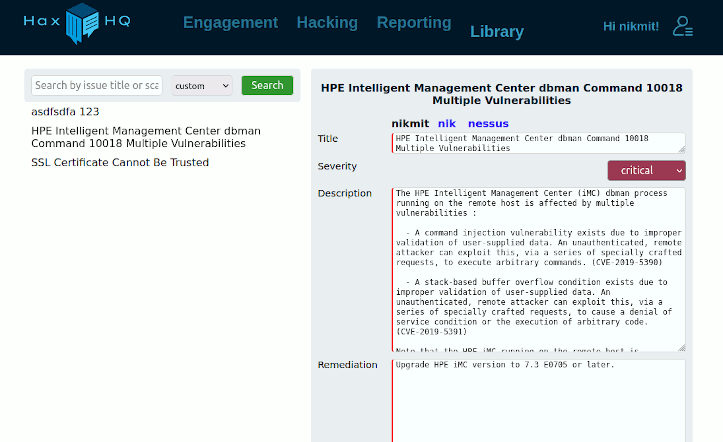723x442 pixels.
Task: Select the HPE Intelligent Management Center list entry
Action: coord(146,137)
